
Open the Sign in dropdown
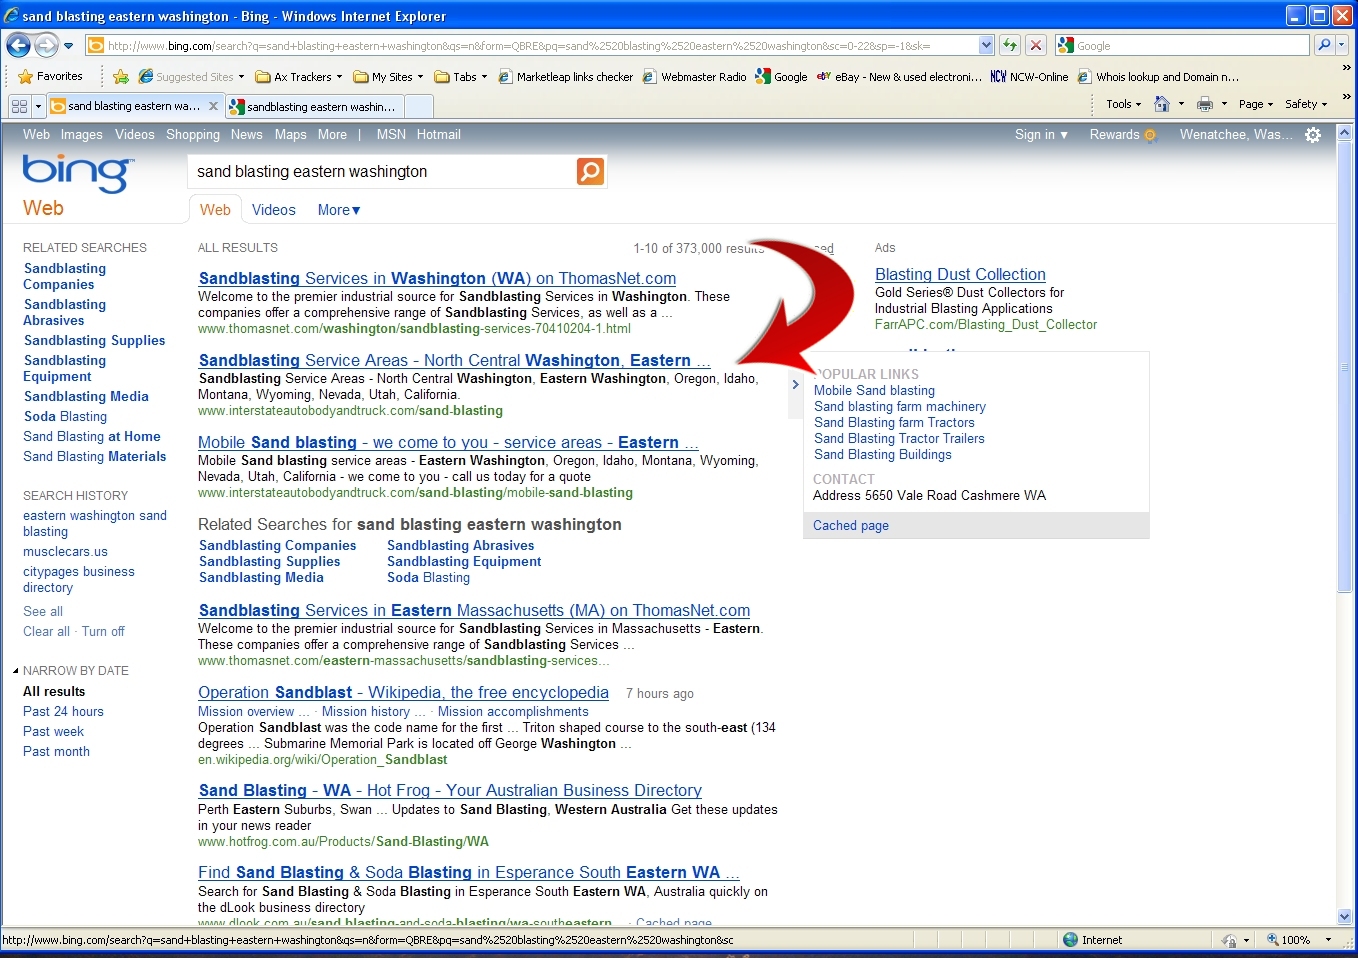[1041, 135]
